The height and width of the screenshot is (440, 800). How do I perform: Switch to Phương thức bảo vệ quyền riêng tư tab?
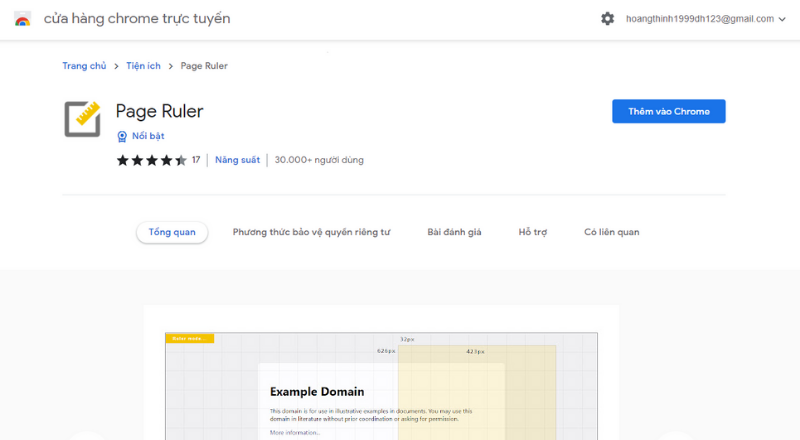[311, 232]
